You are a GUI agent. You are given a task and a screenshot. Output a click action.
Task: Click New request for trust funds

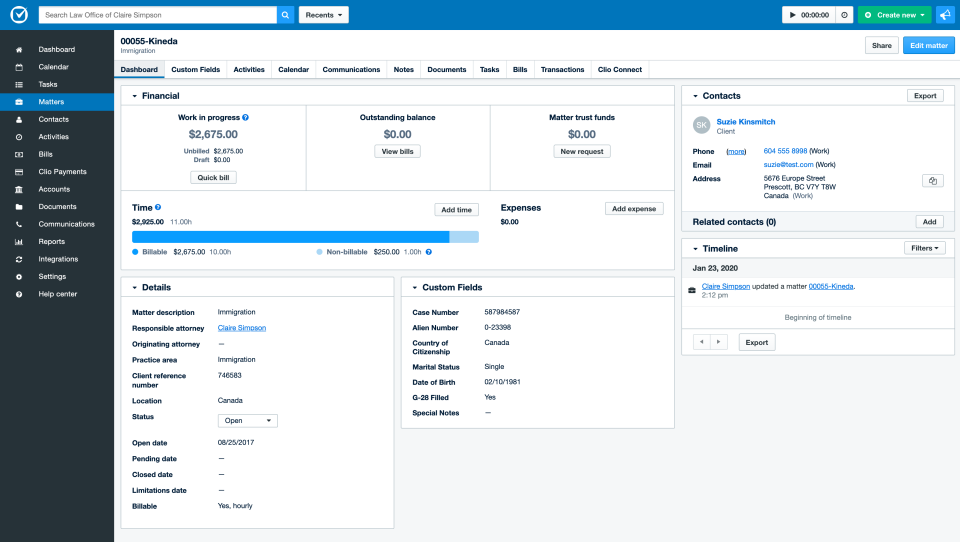[582, 151]
